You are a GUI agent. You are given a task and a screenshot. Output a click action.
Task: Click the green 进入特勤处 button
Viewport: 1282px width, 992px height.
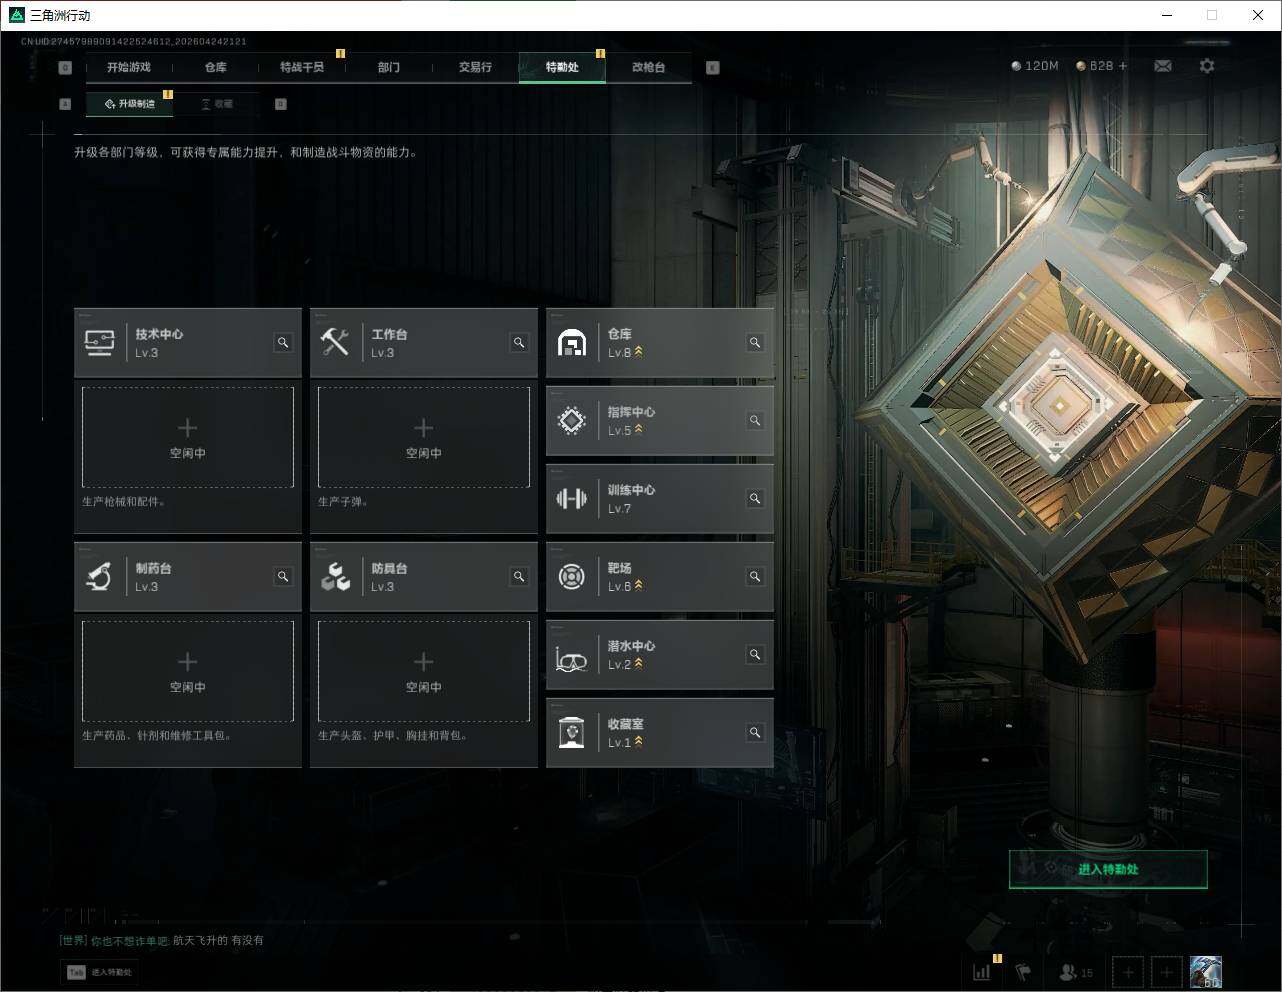(x=1108, y=869)
